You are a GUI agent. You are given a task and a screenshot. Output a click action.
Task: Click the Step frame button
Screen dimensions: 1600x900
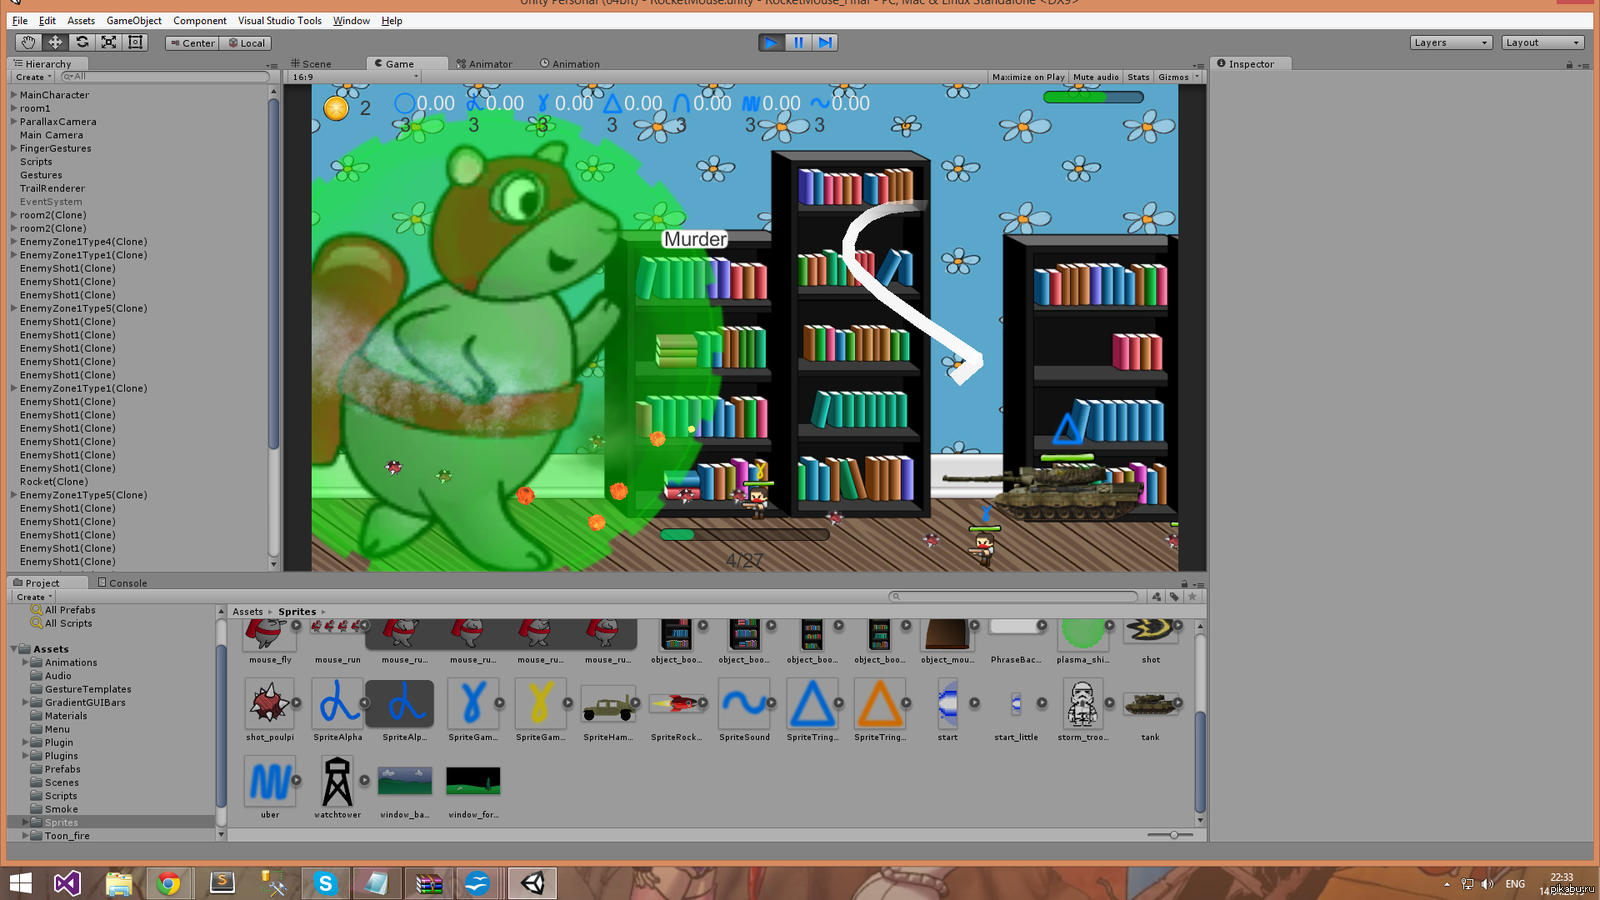pos(825,42)
